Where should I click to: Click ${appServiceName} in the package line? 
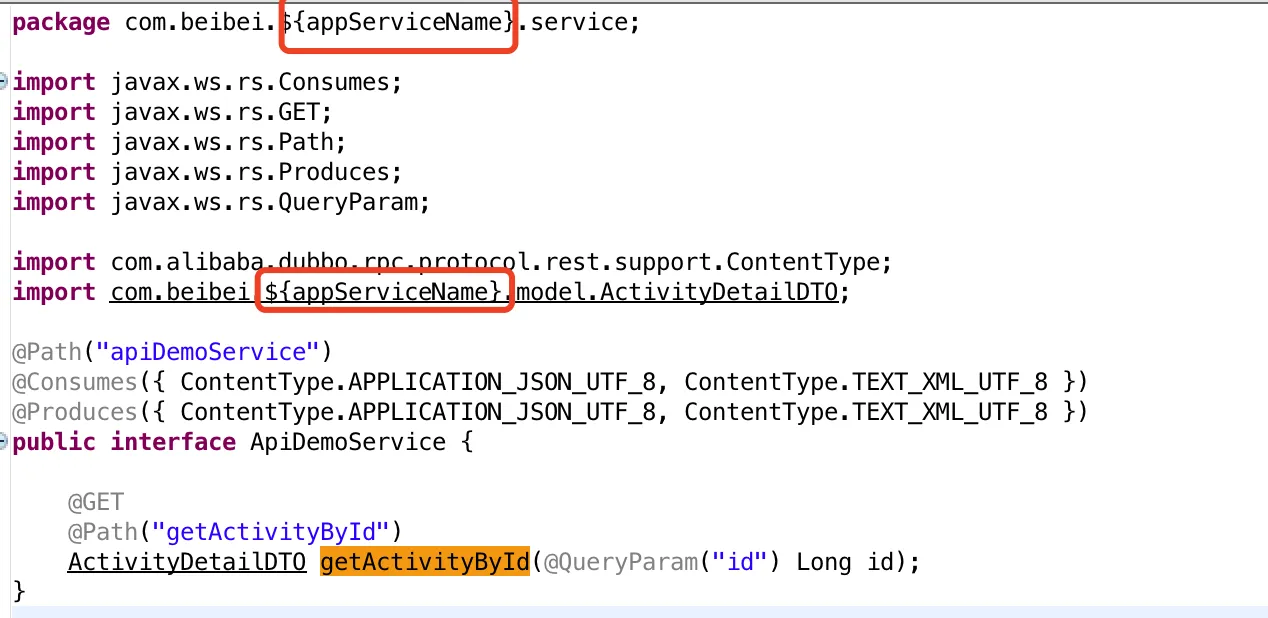[401, 22]
